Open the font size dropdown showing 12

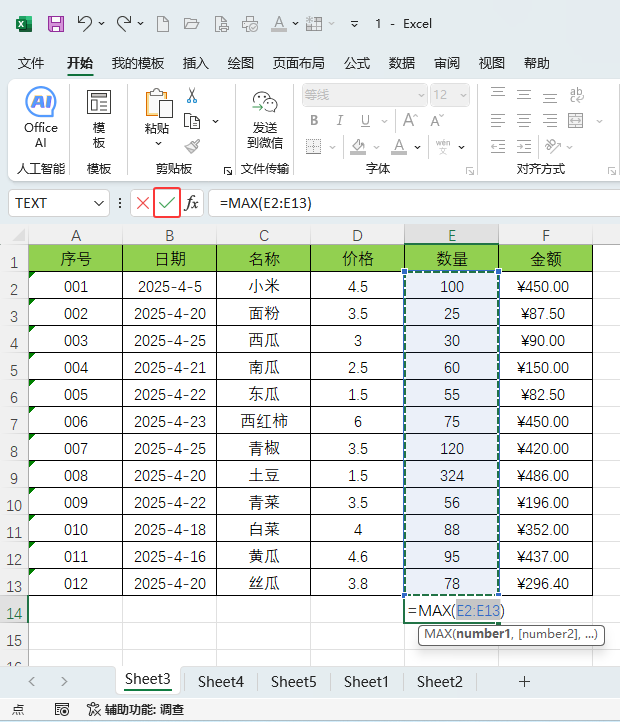(x=463, y=95)
